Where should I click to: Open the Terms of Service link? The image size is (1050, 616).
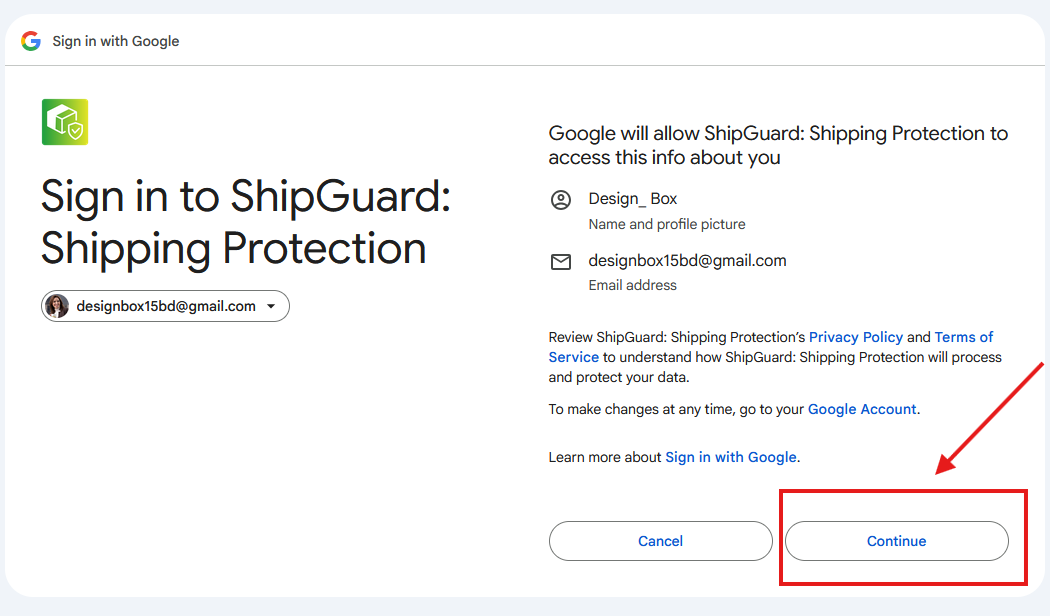pos(963,337)
